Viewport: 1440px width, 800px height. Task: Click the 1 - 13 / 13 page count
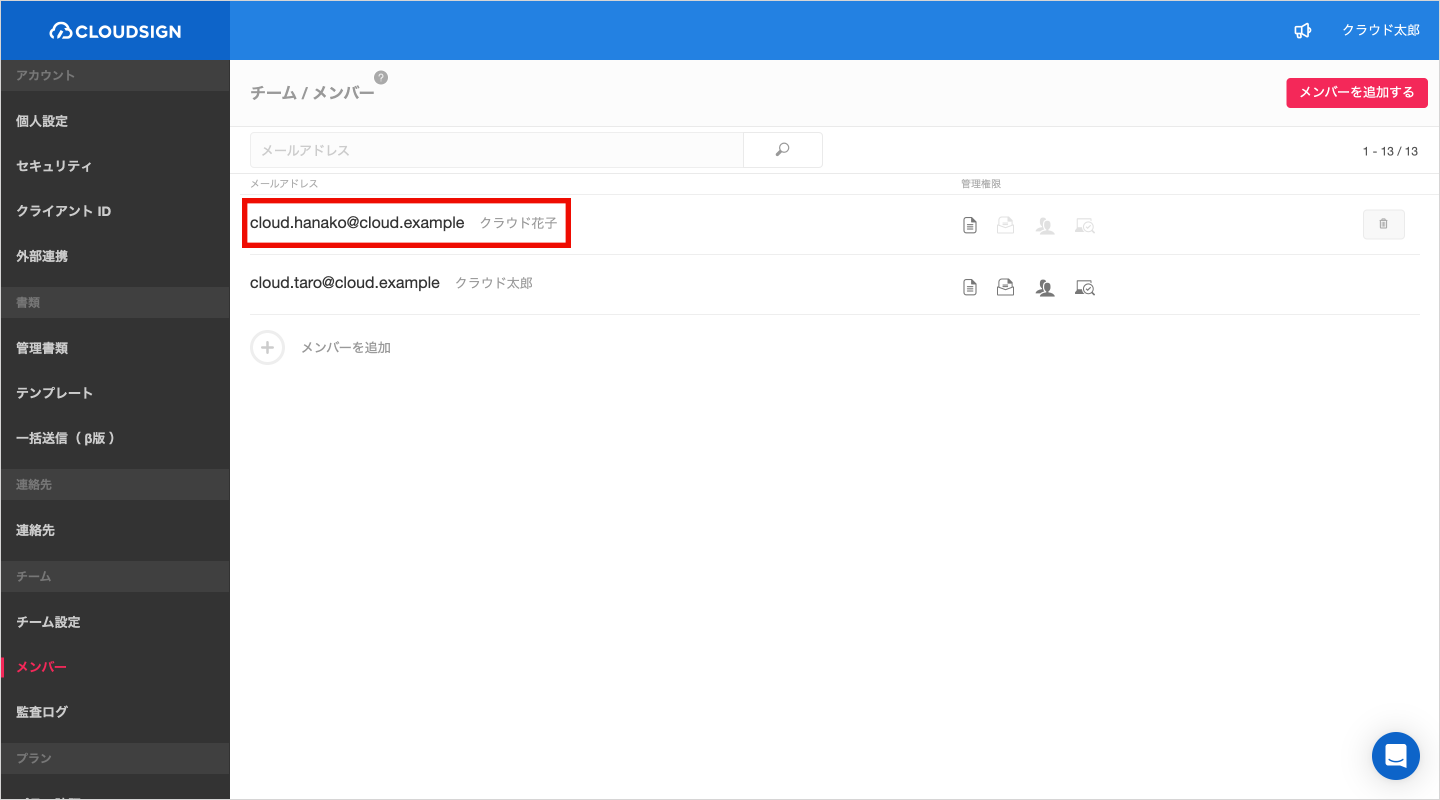pyautogui.click(x=1390, y=152)
